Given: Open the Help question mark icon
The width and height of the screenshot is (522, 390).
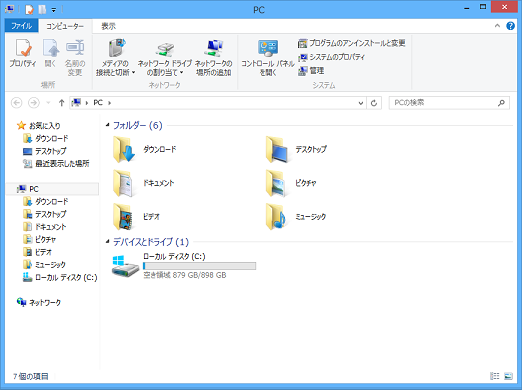Looking at the screenshot, I should point(510,26).
